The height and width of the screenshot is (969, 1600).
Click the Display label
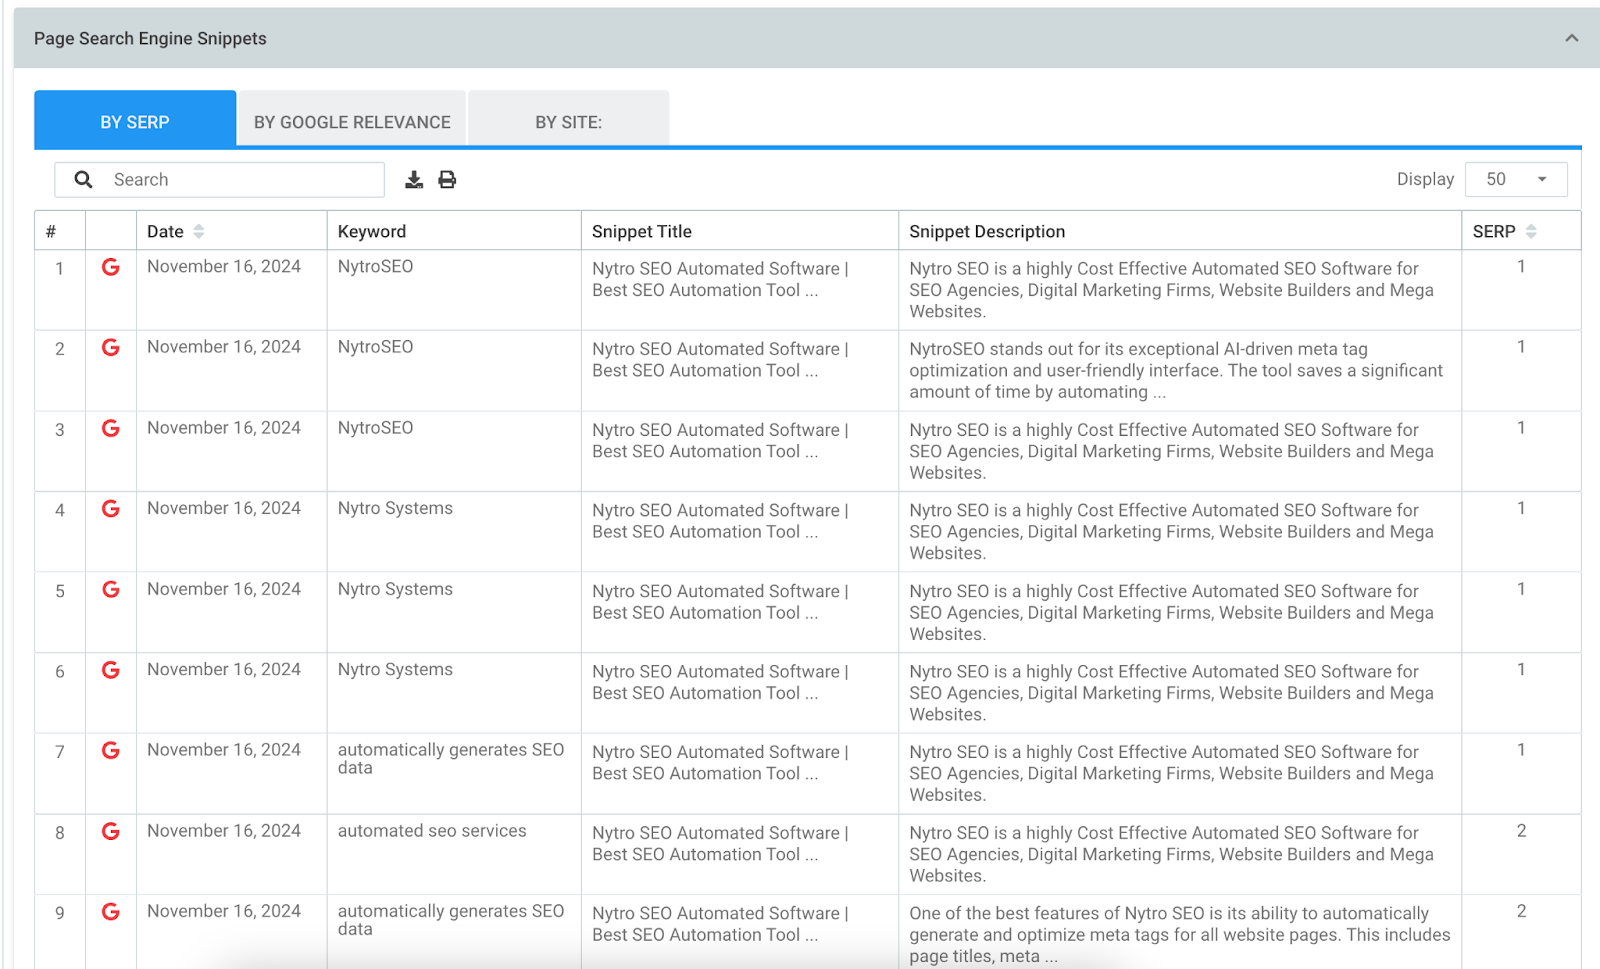click(1425, 179)
